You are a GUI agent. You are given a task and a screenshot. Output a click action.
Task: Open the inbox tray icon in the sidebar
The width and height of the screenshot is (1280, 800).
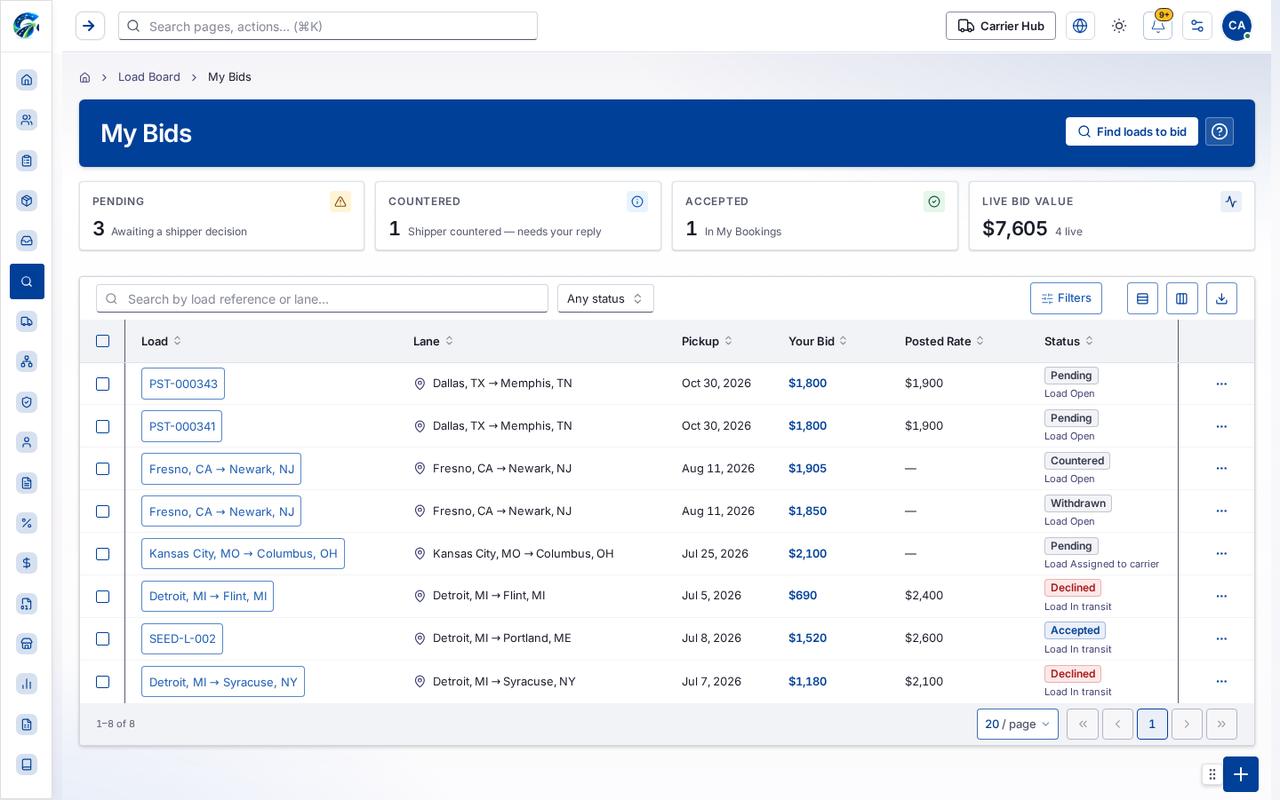tap(27, 241)
